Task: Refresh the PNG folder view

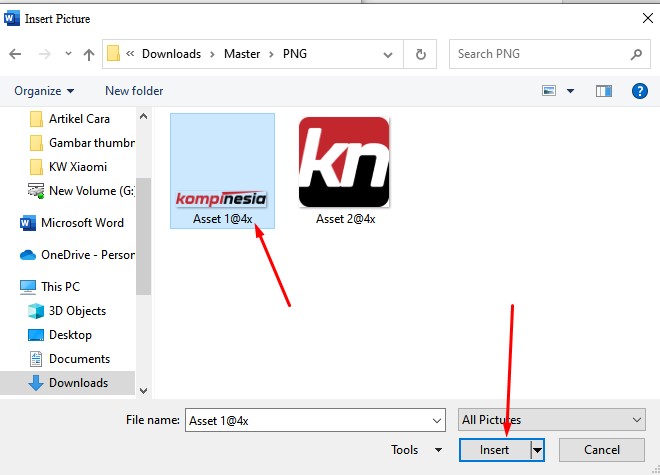Action: point(421,54)
